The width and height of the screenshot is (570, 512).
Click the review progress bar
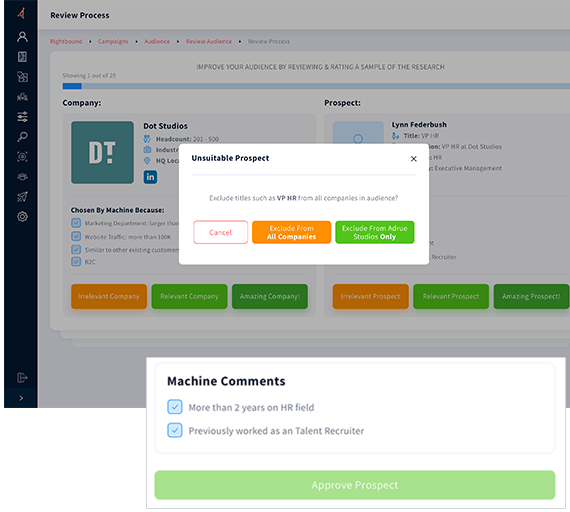pyautogui.click(x=316, y=86)
